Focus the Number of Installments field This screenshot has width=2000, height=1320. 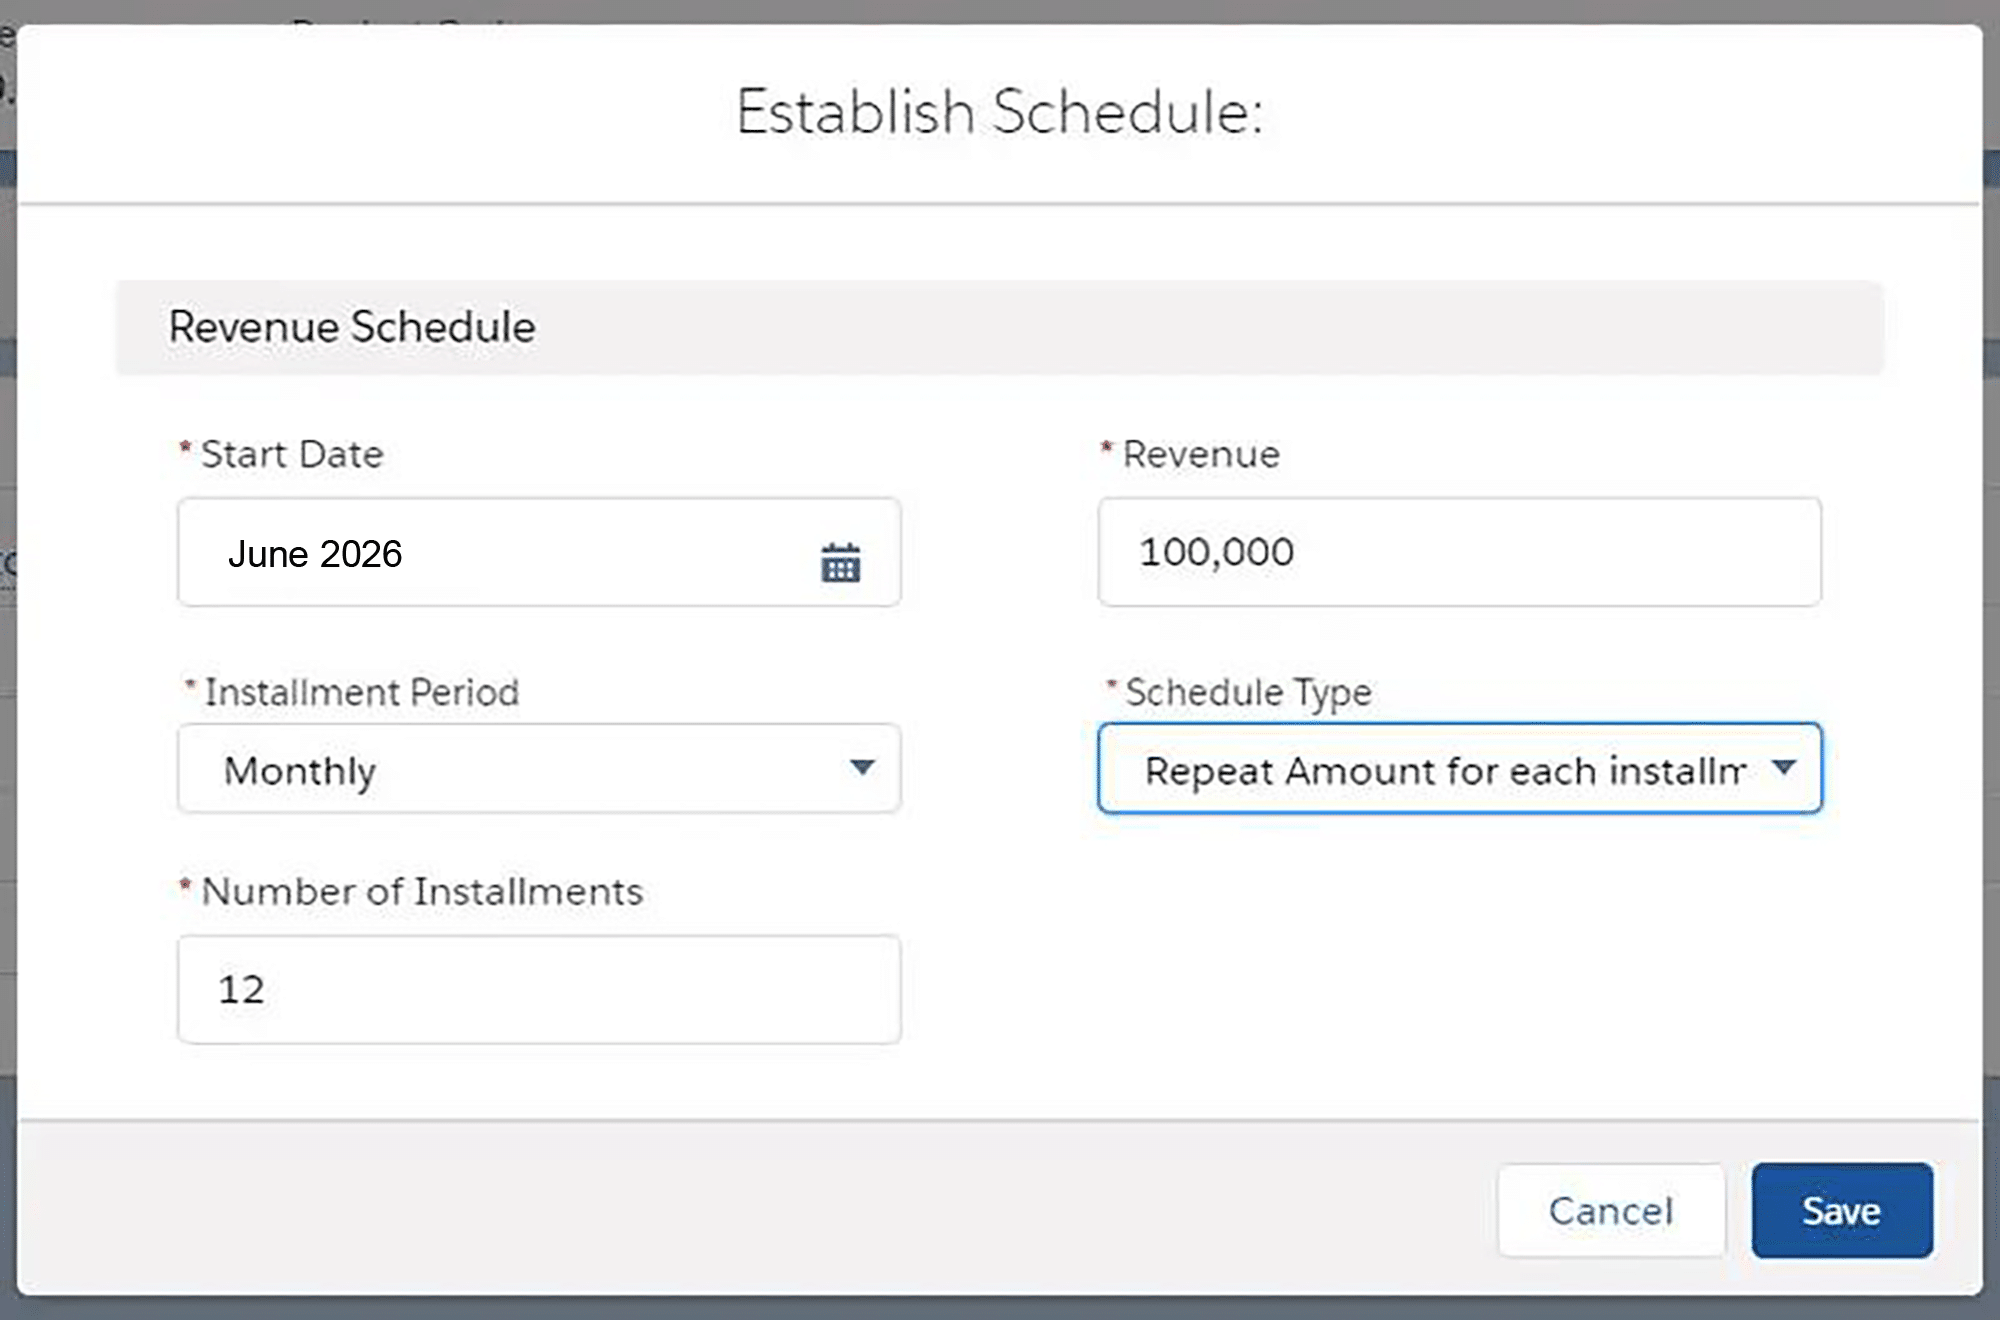tap(538, 989)
